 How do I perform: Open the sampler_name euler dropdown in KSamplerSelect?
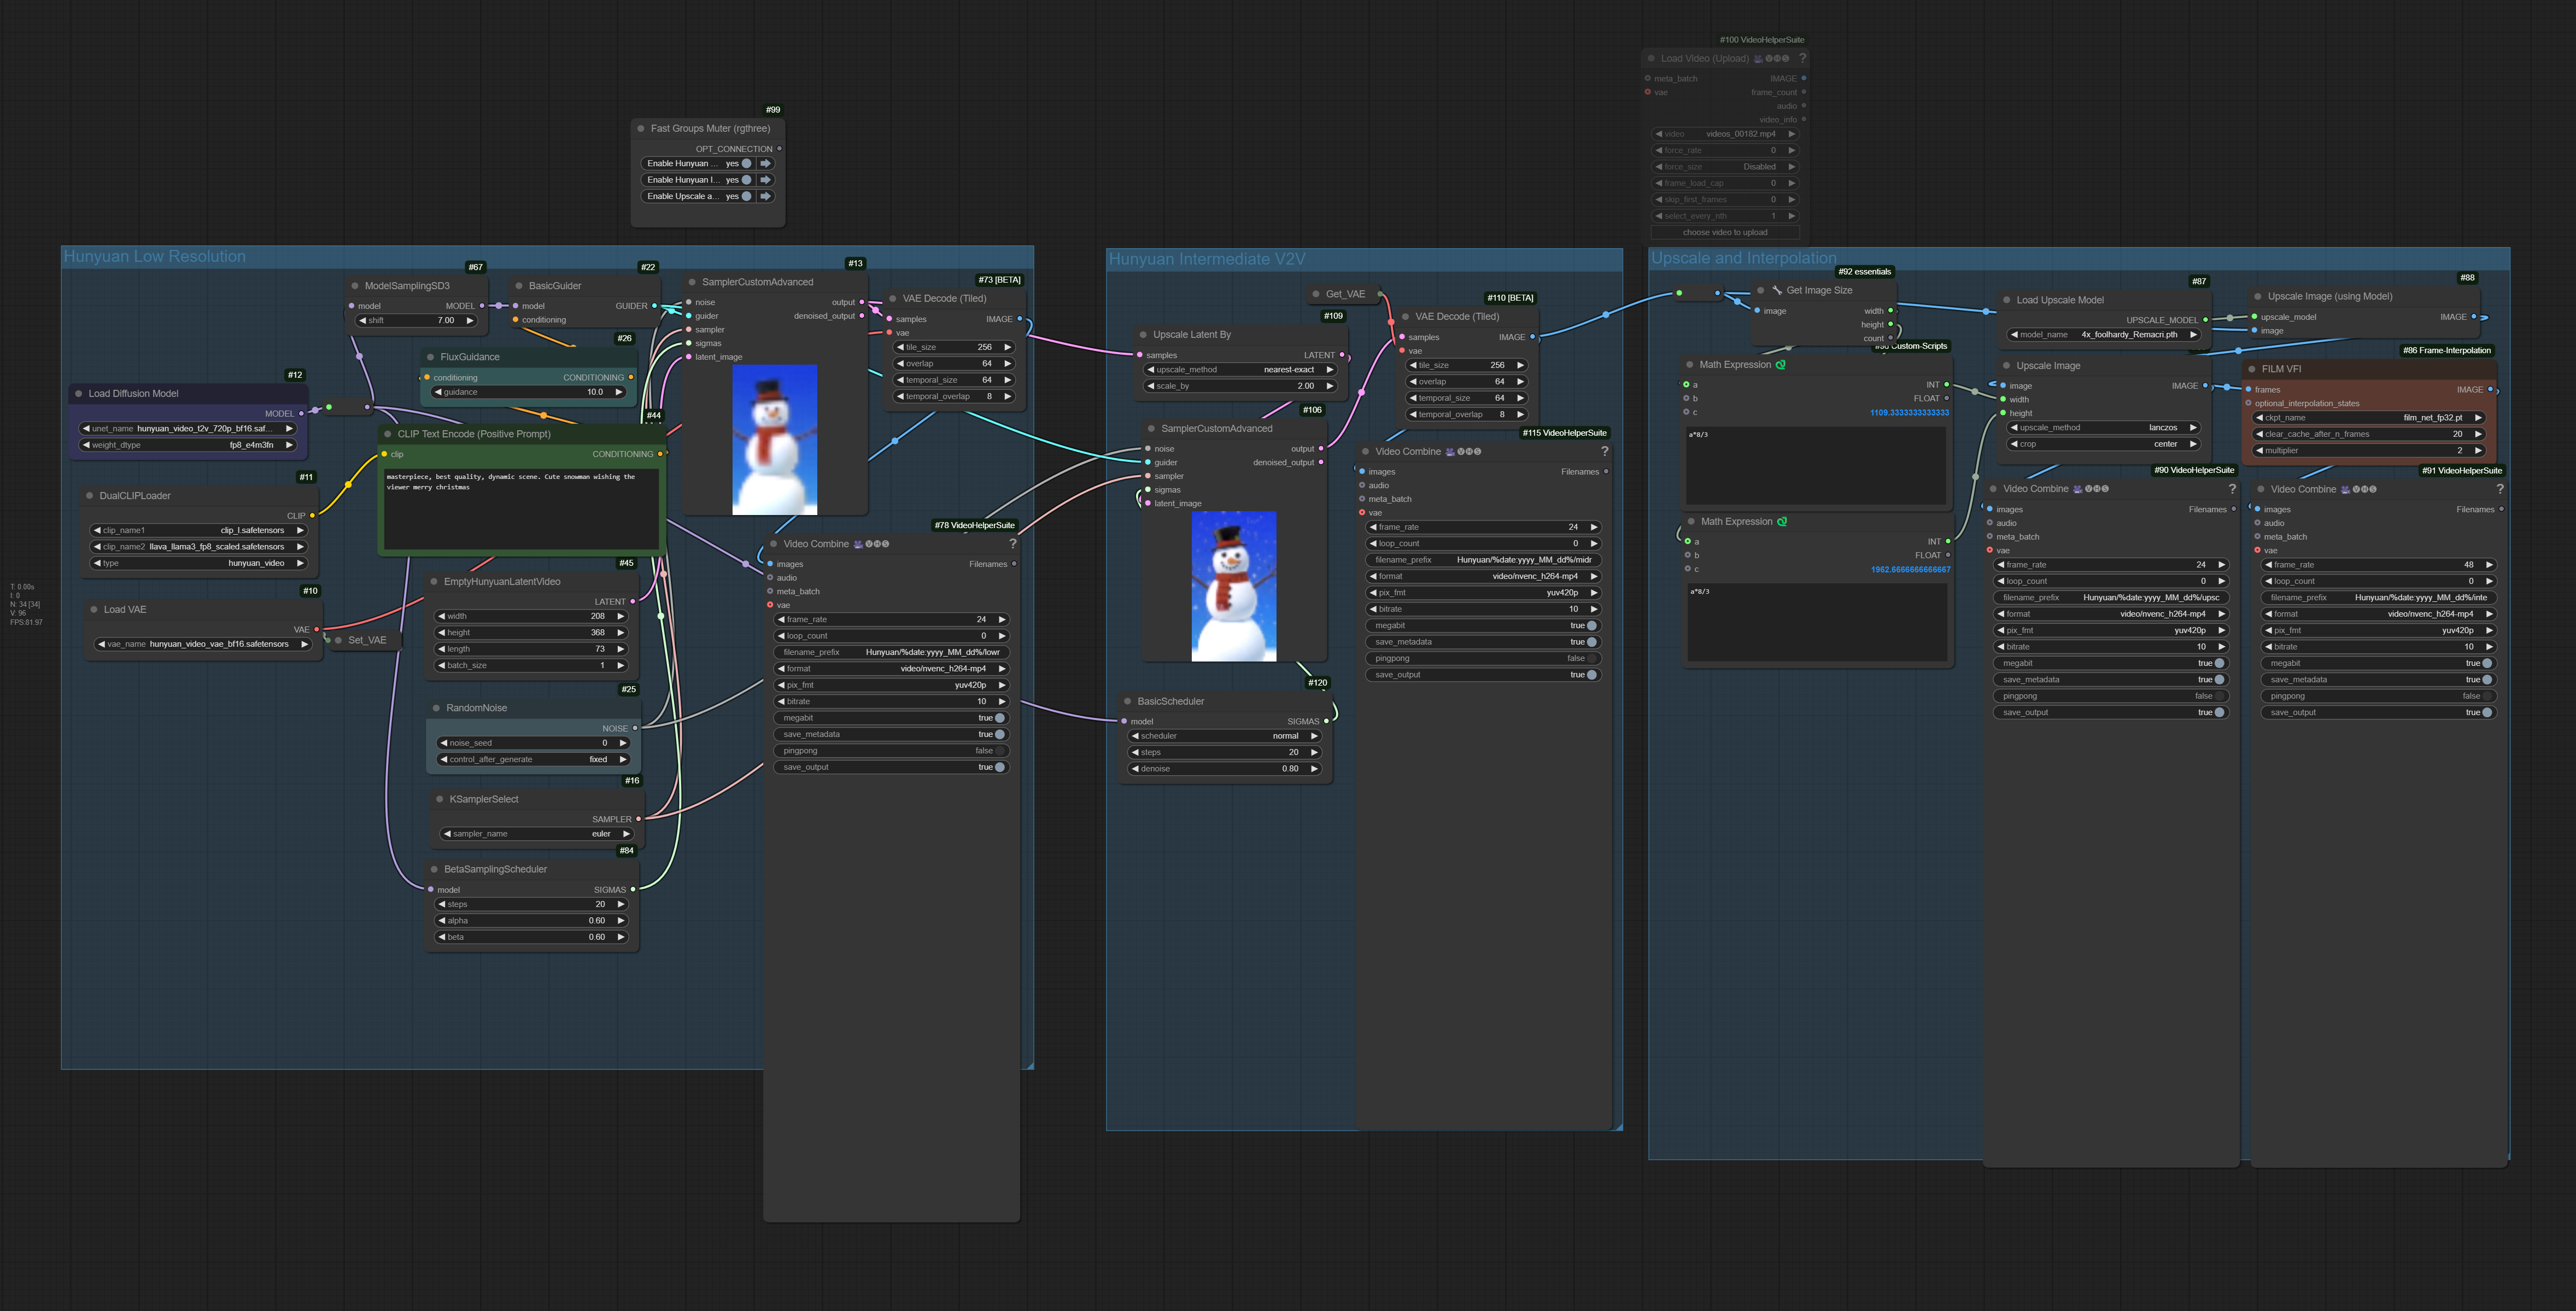537,834
